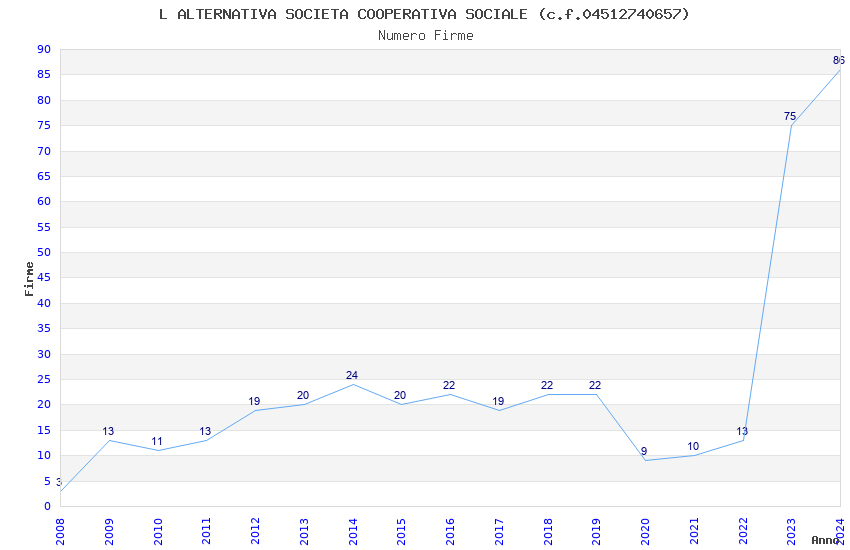Click the 2016 data label 22
Viewport: 850px width, 550px height.
click(449, 385)
